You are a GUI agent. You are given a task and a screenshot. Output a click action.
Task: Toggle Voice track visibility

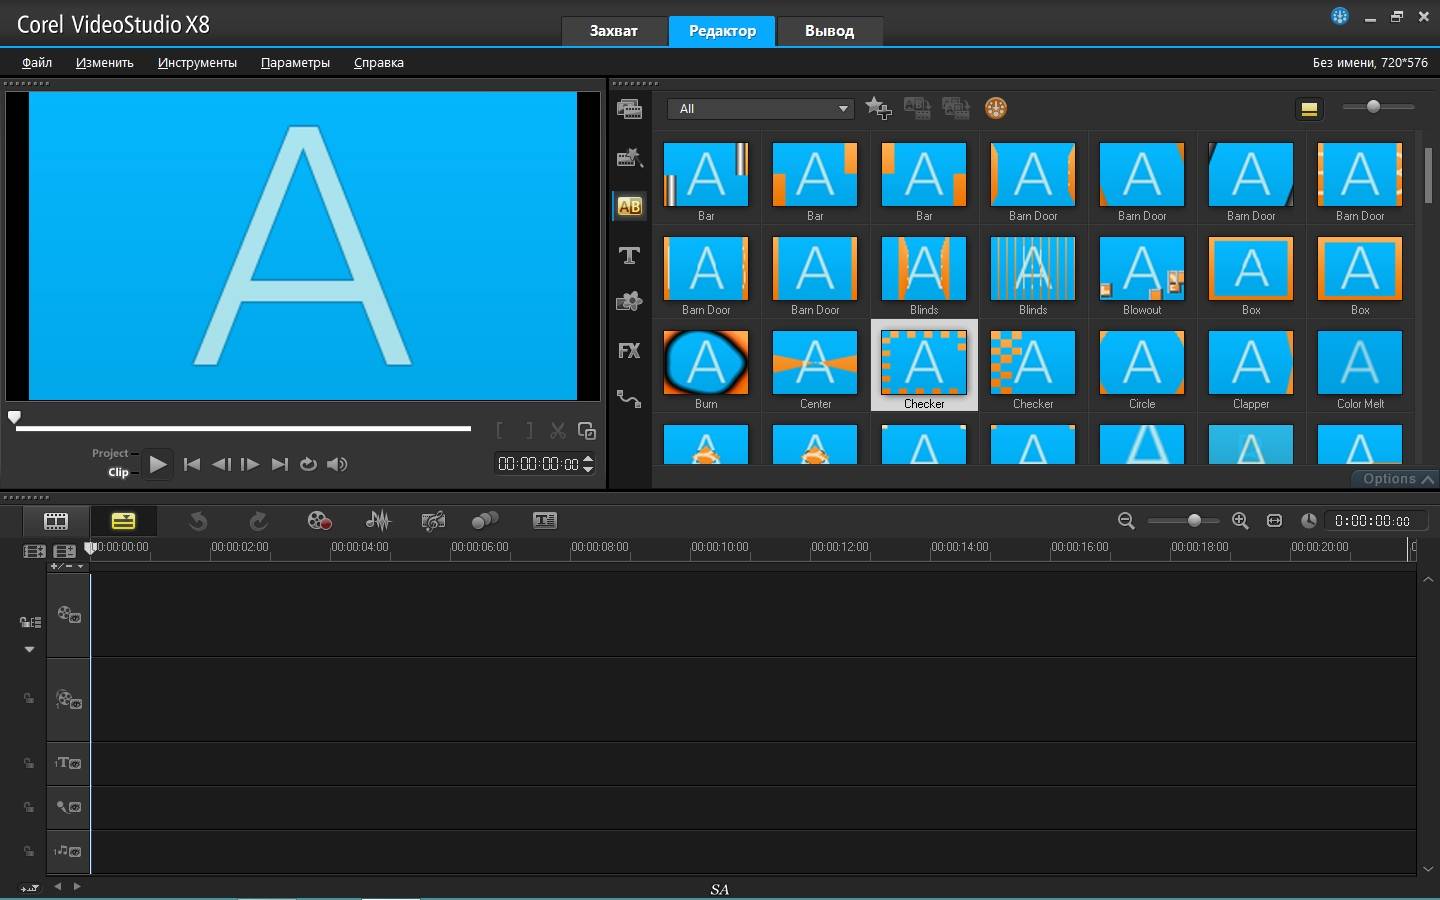69,807
